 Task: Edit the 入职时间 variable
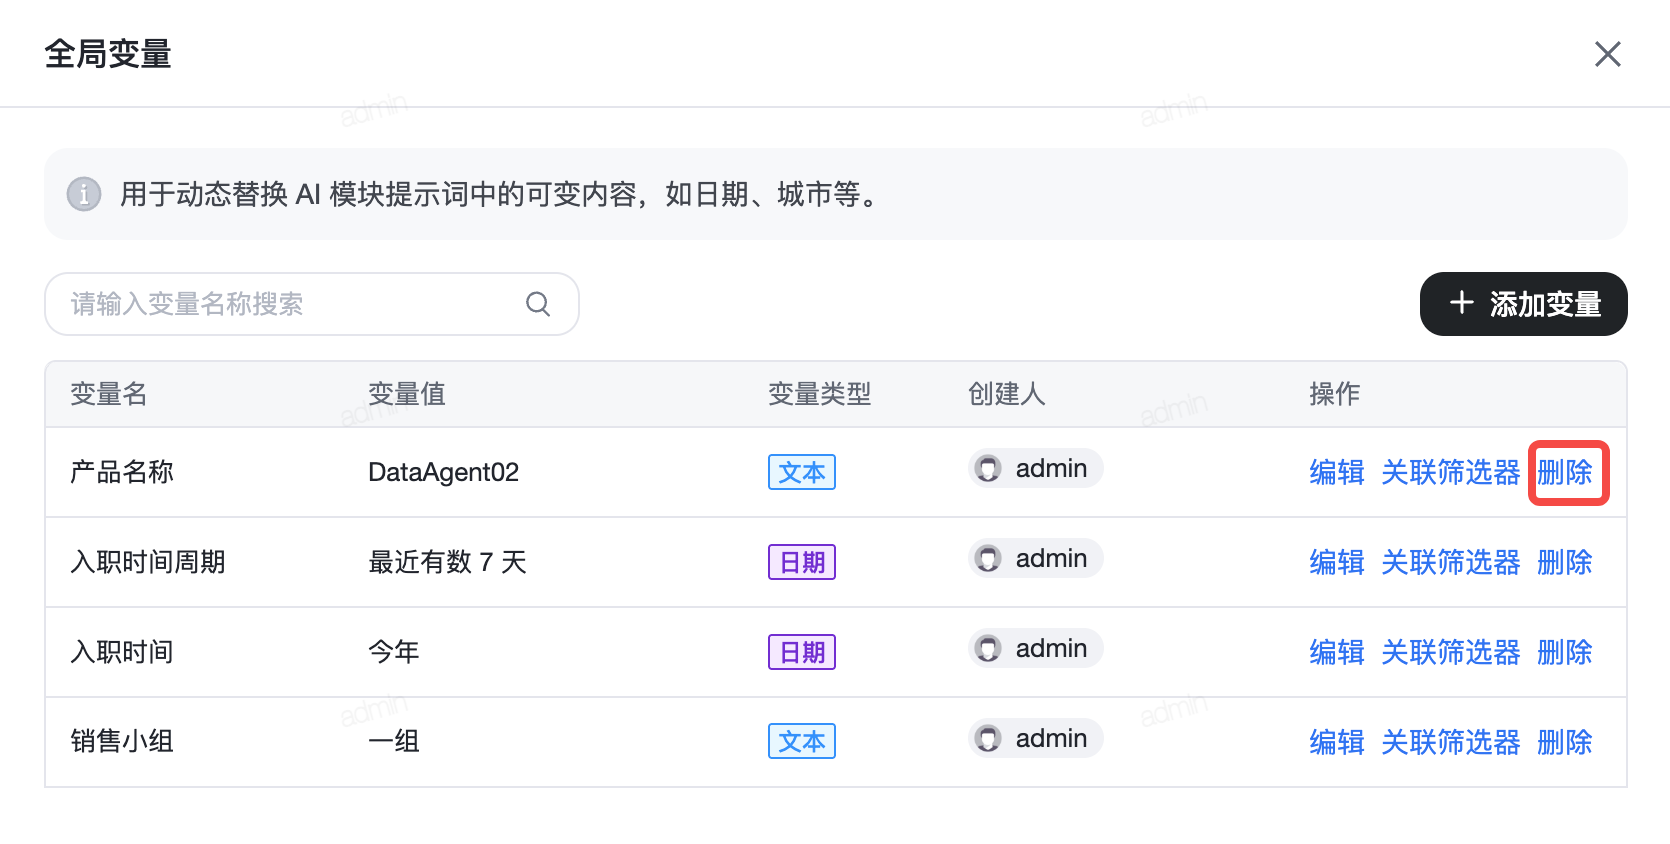click(x=1336, y=652)
